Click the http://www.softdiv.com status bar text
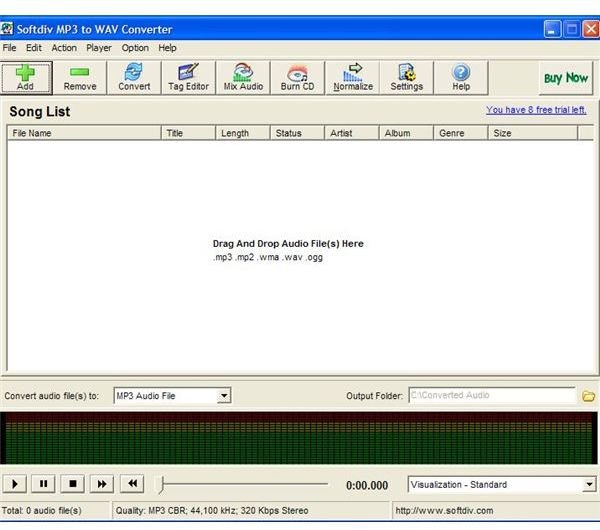This screenshot has height=530, width=600. (x=444, y=510)
